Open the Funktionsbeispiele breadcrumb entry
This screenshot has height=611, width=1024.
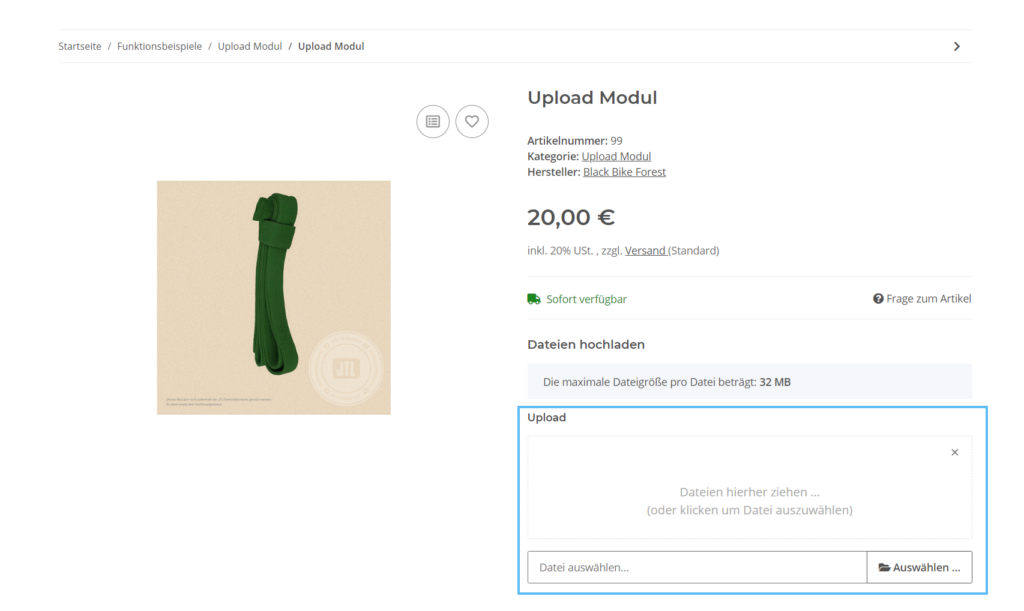coord(160,46)
